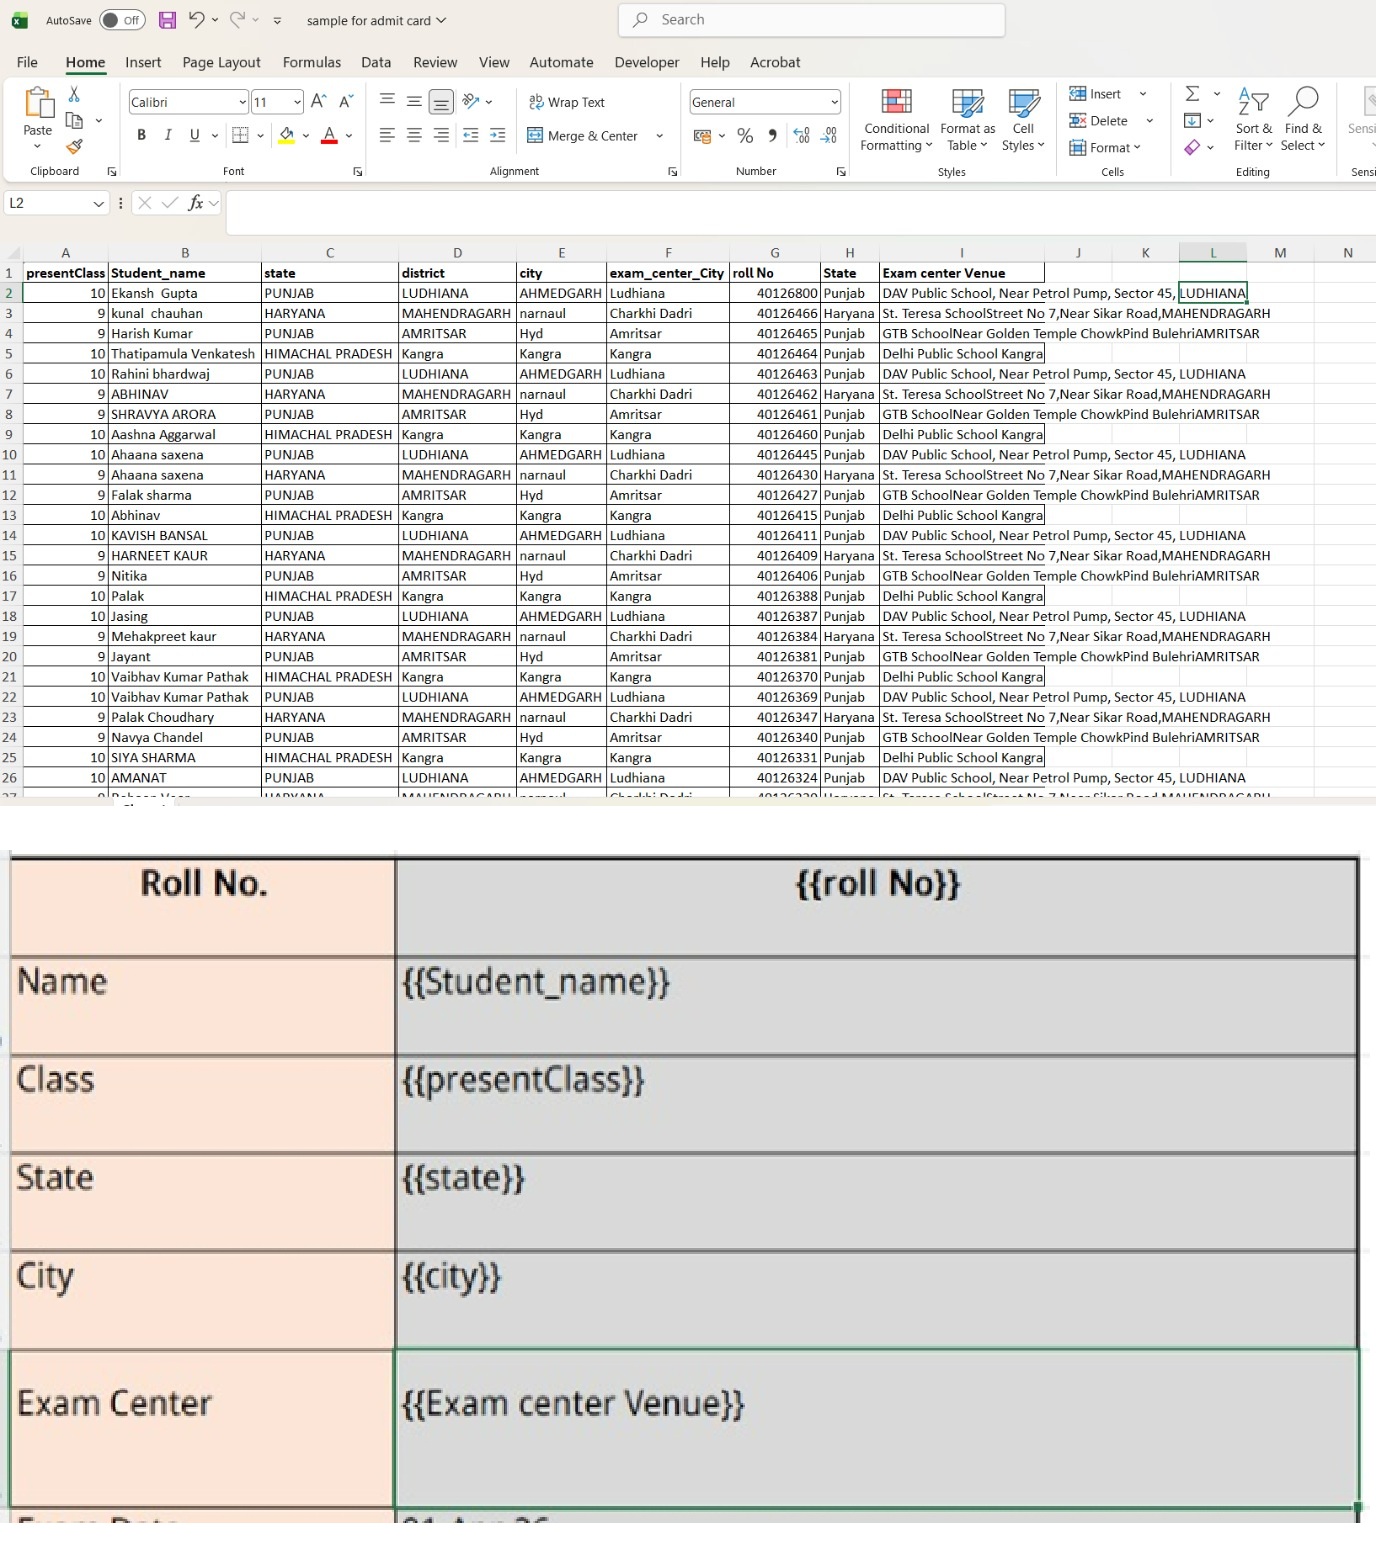This screenshot has width=1376, height=1557.
Task: Open Sort & Filter menu
Action: point(1253,120)
